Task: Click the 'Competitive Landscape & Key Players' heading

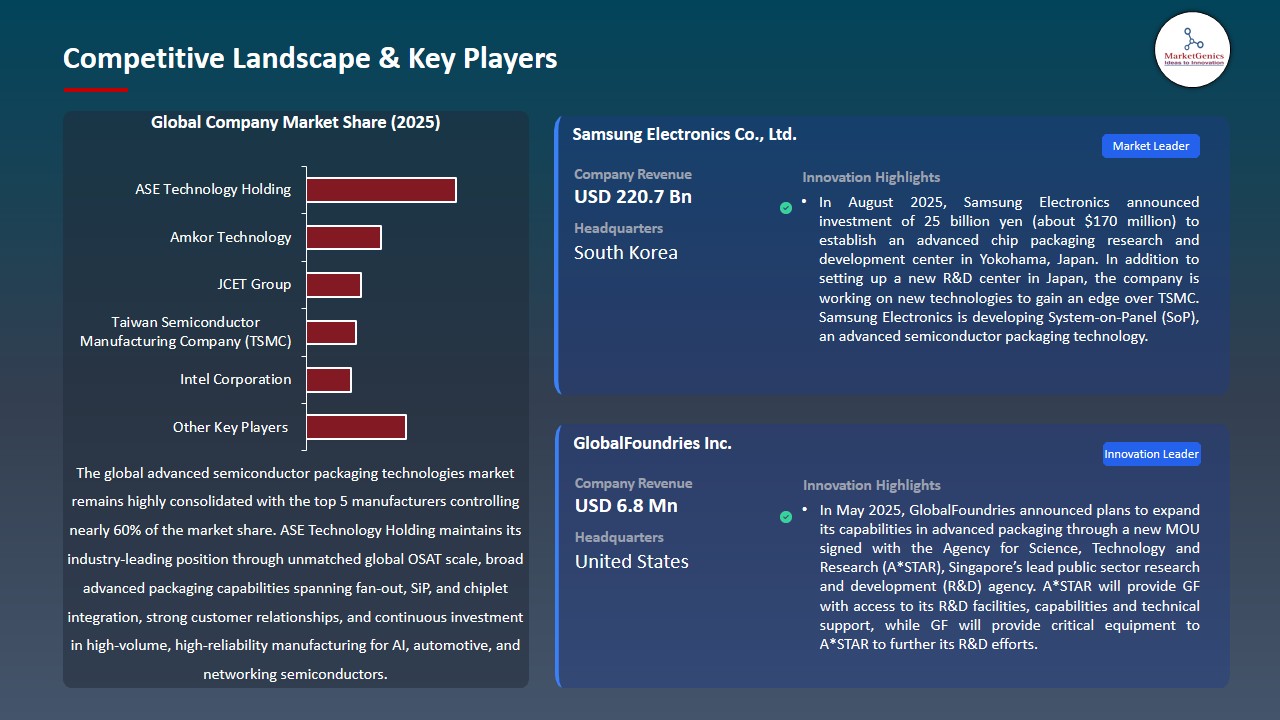Action: pos(310,58)
